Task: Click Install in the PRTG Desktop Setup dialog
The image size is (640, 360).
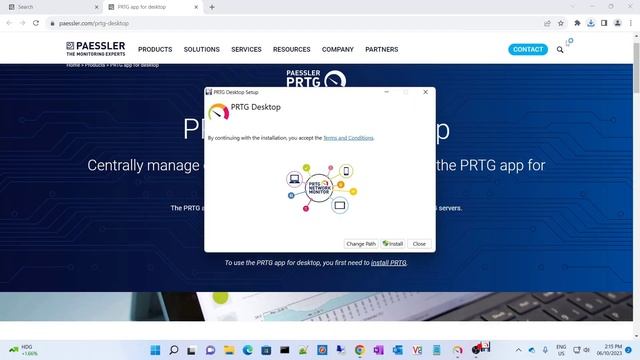Action: [x=393, y=244]
